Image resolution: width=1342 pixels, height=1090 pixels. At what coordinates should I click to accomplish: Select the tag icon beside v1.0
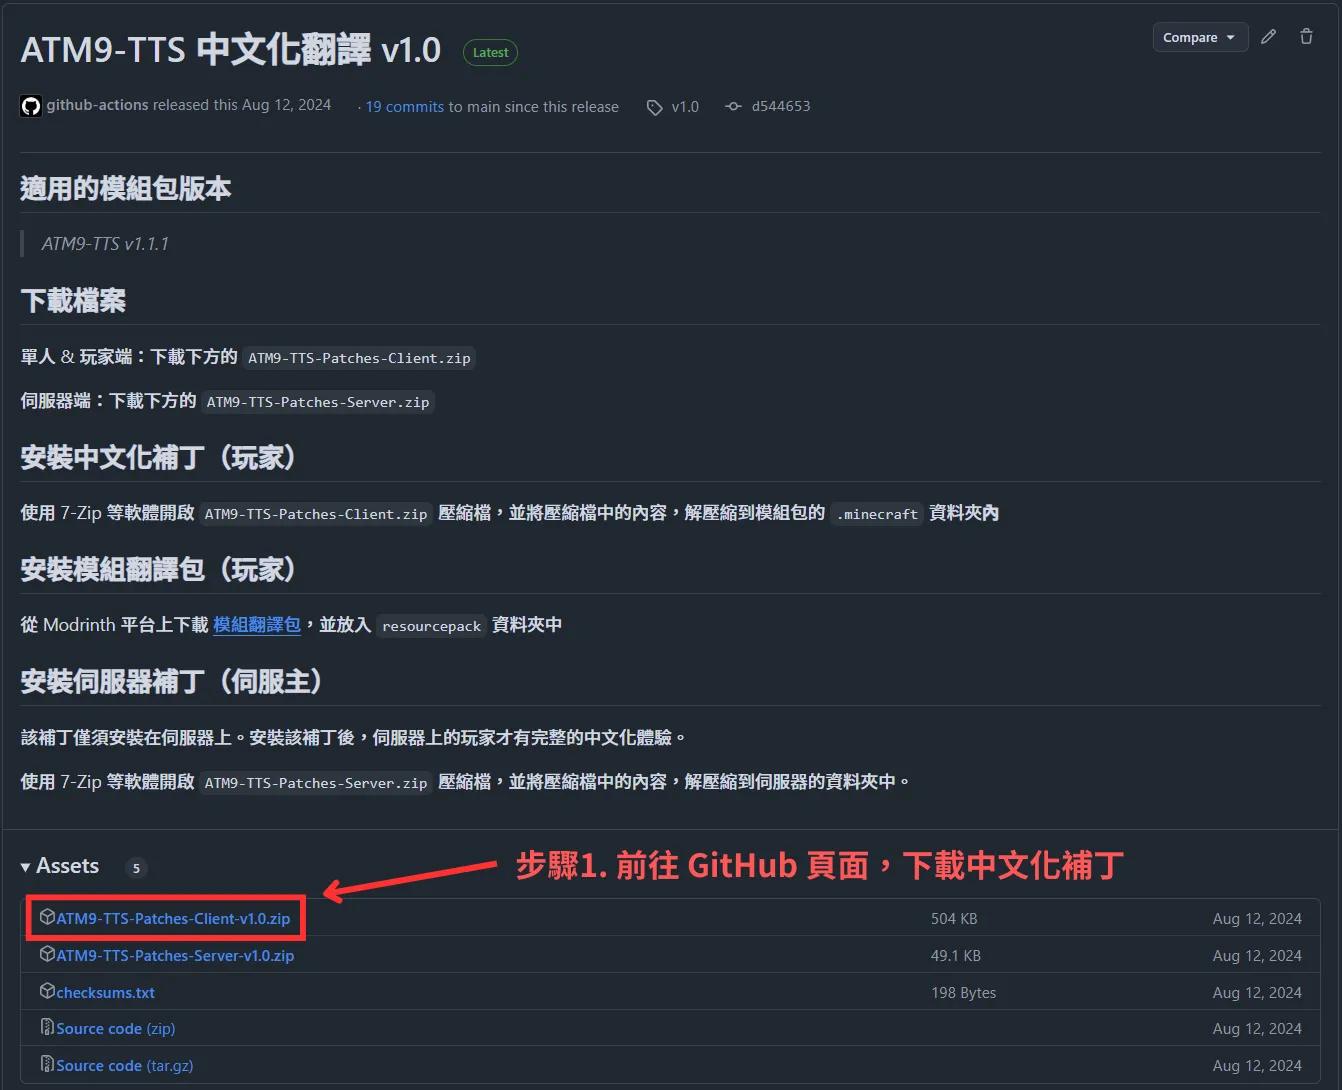tap(655, 106)
